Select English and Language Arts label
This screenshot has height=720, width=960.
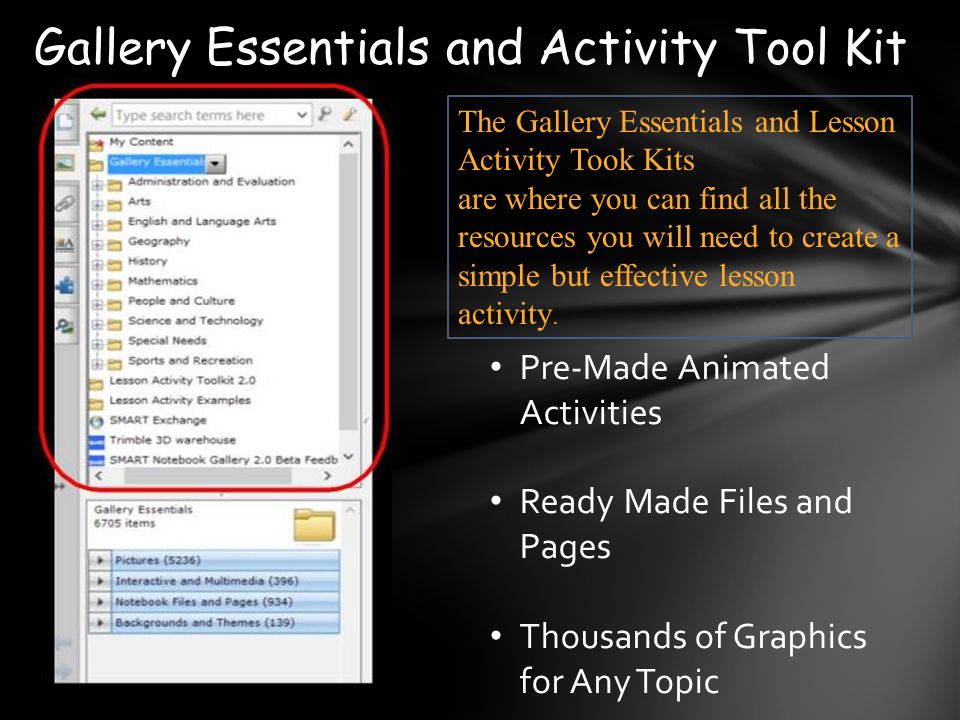[x=202, y=222]
